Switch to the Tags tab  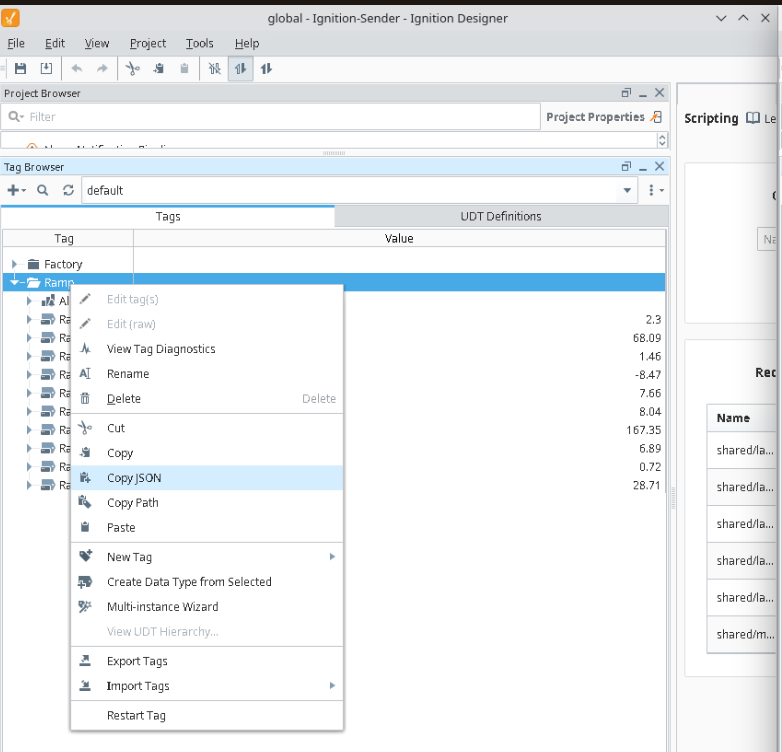point(168,216)
